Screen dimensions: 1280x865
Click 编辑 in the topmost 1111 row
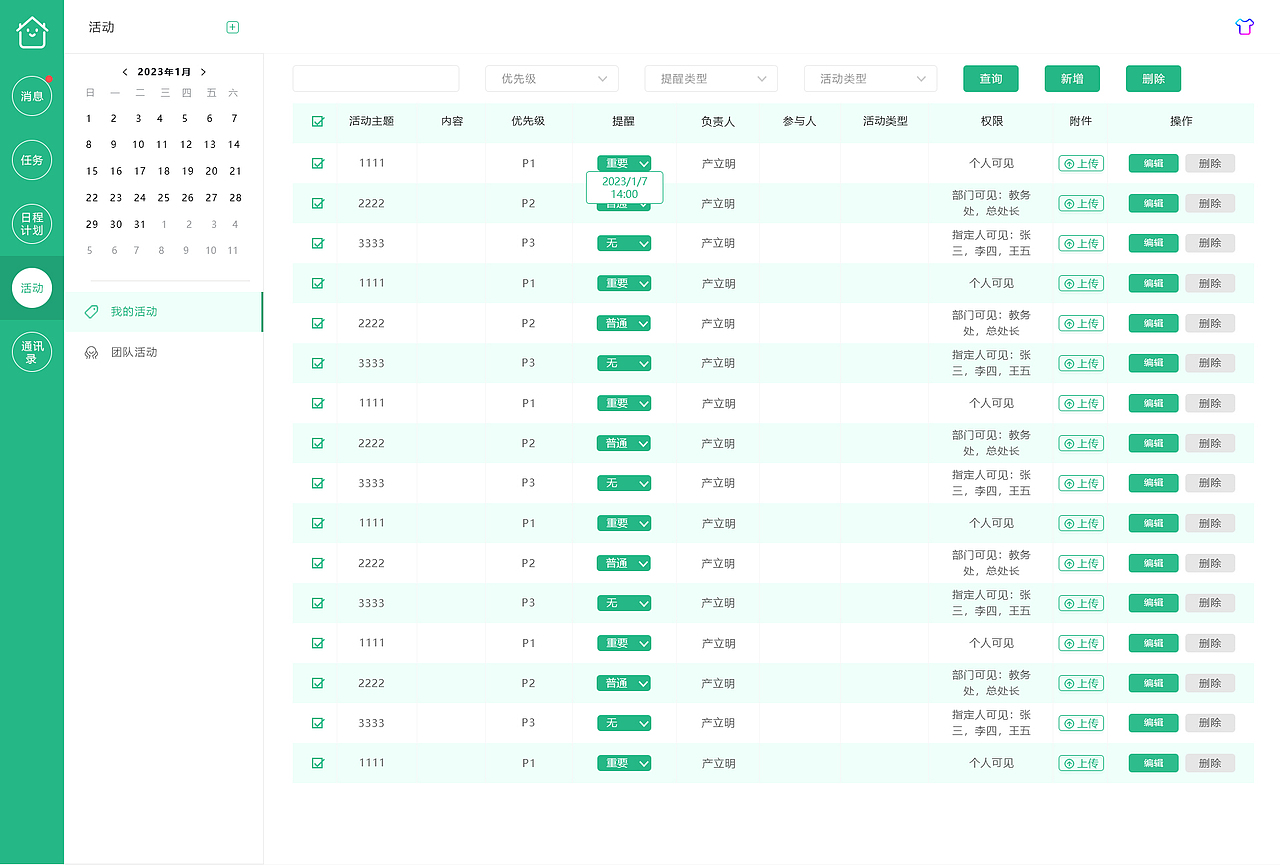[1154, 163]
